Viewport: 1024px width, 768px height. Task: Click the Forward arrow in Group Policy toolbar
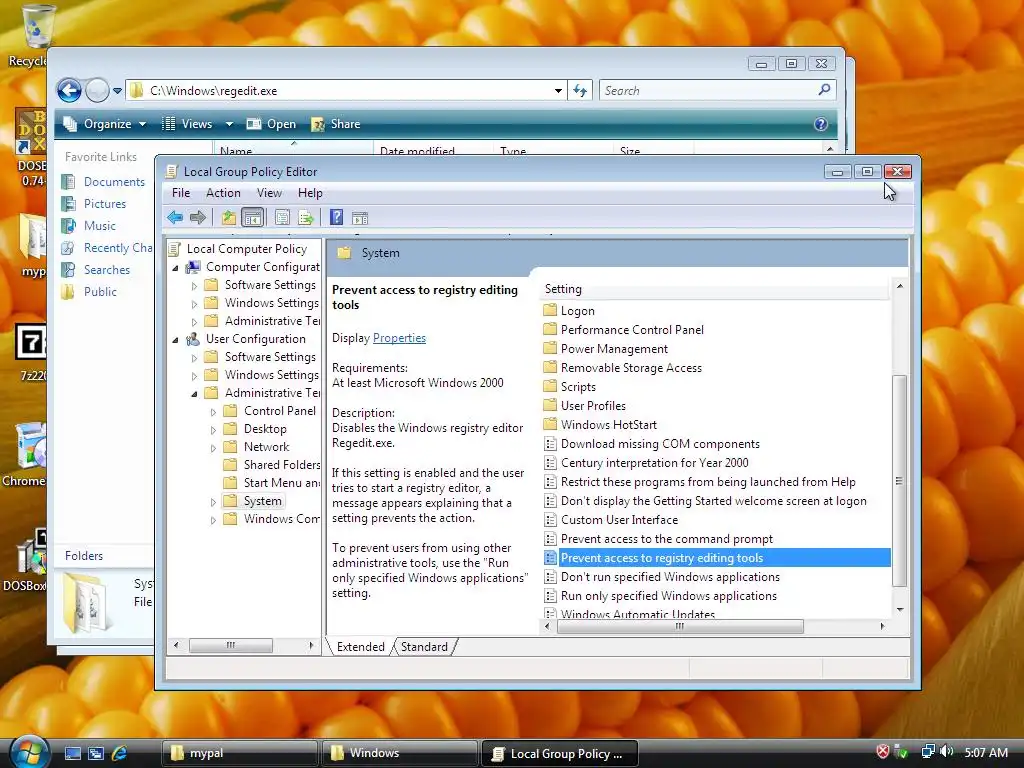click(x=197, y=217)
